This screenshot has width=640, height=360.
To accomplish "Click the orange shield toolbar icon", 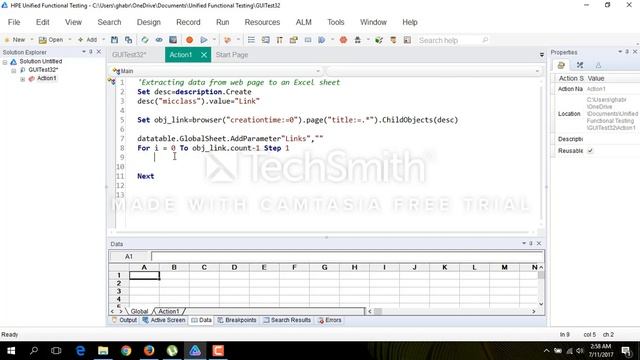I will coord(393,40).
